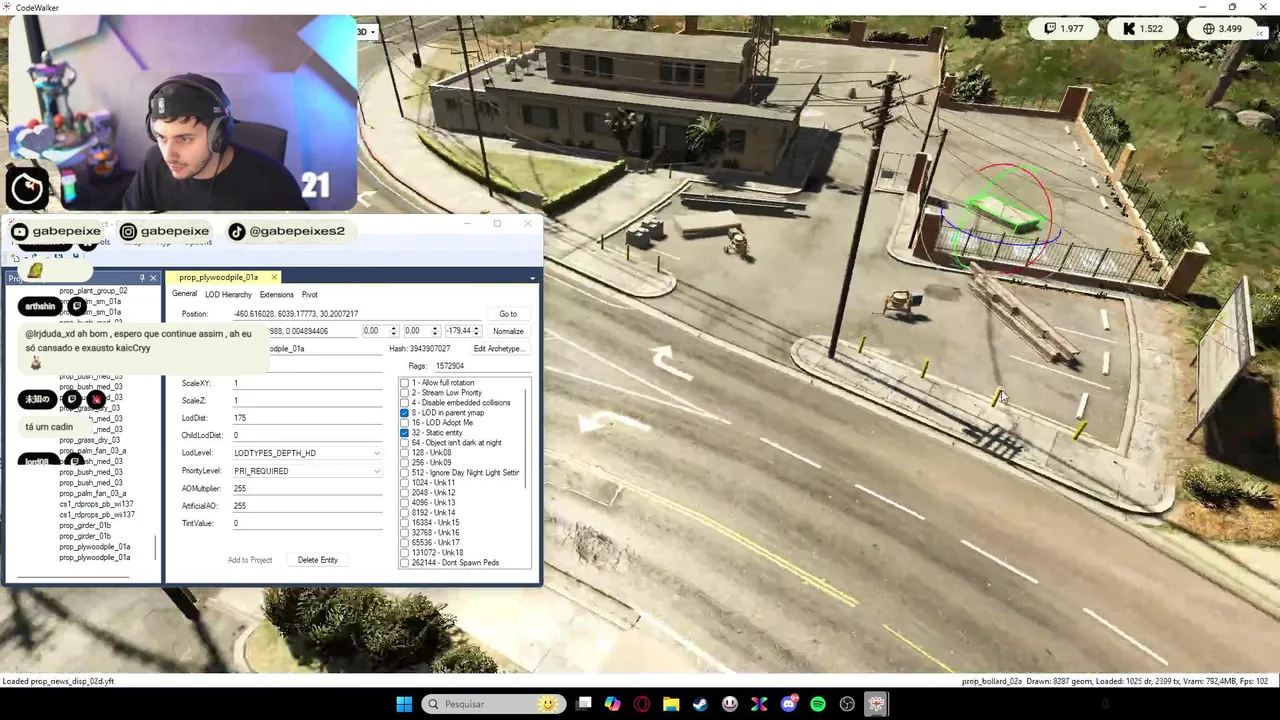Click the ArtificialAO value field
The width and height of the screenshot is (1280, 720).
(x=306, y=506)
